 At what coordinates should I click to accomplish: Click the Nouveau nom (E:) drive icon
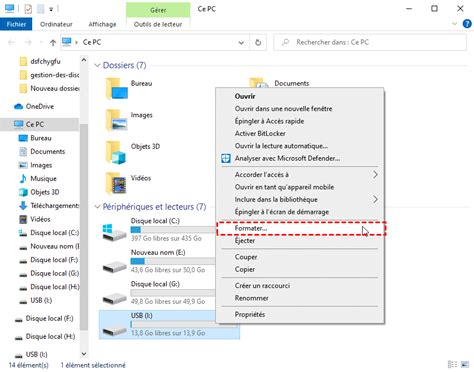[x=114, y=267]
